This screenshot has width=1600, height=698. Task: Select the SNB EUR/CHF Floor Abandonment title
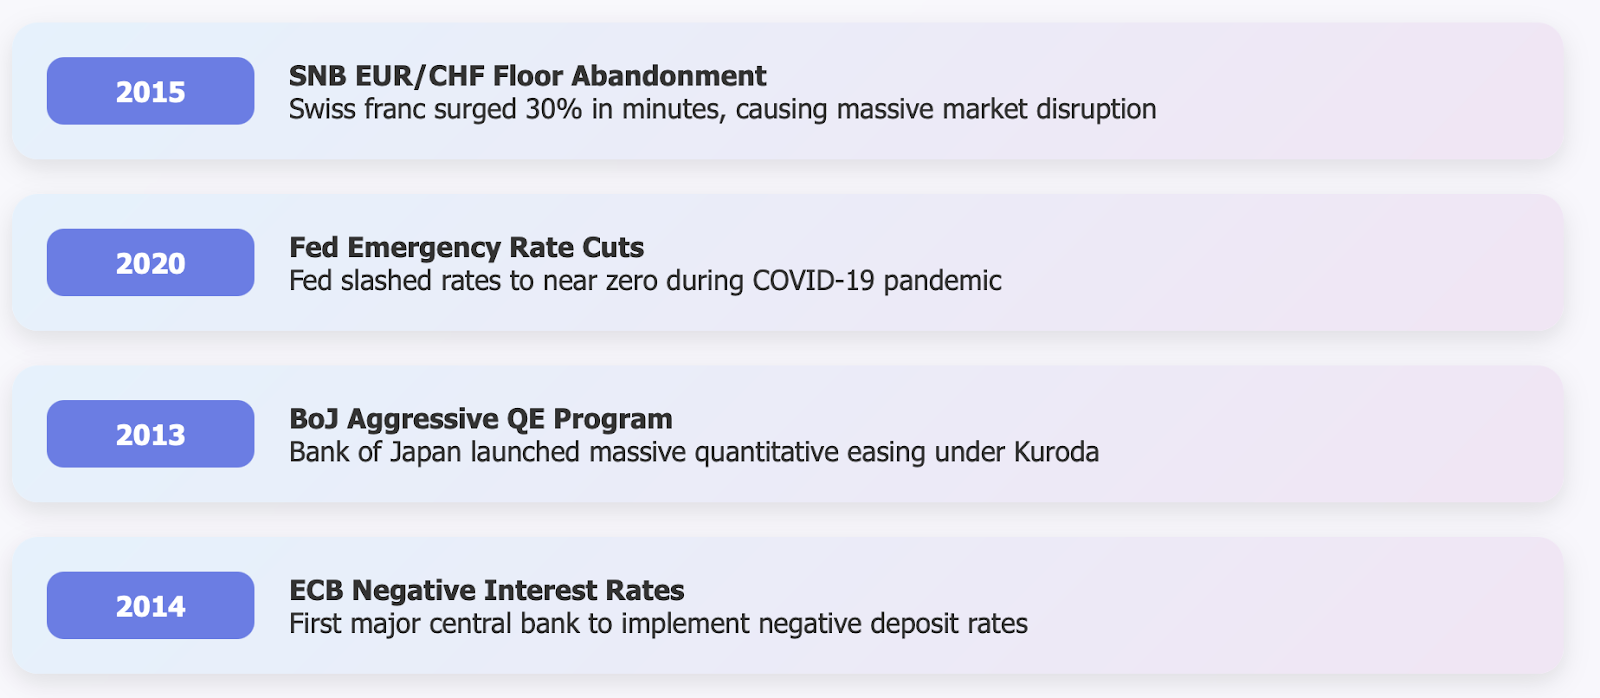[x=527, y=76]
